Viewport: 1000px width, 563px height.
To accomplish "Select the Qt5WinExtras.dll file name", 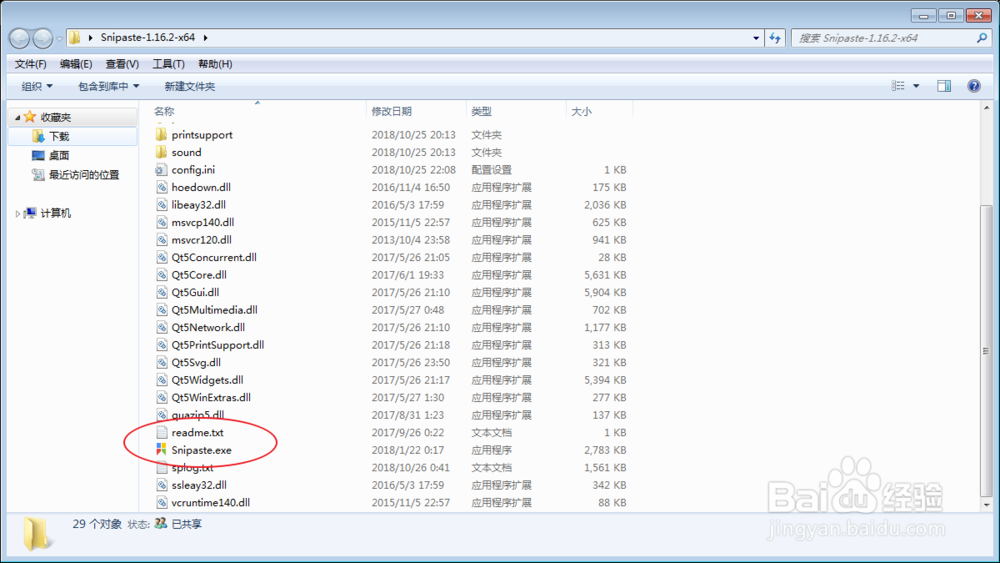I will click(x=211, y=397).
